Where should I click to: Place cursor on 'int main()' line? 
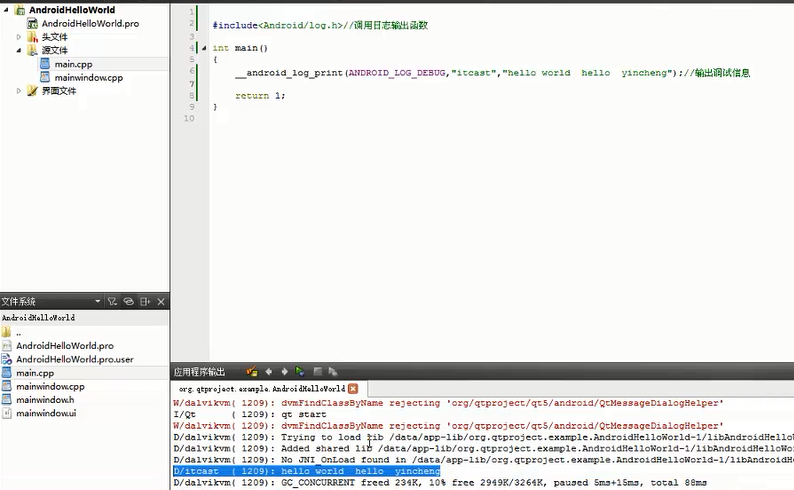point(240,48)
